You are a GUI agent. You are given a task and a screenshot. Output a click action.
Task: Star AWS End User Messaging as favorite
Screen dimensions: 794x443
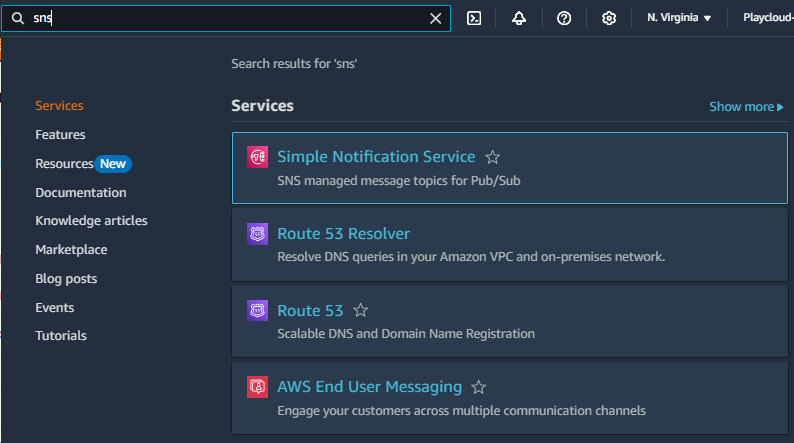[479, 387]
